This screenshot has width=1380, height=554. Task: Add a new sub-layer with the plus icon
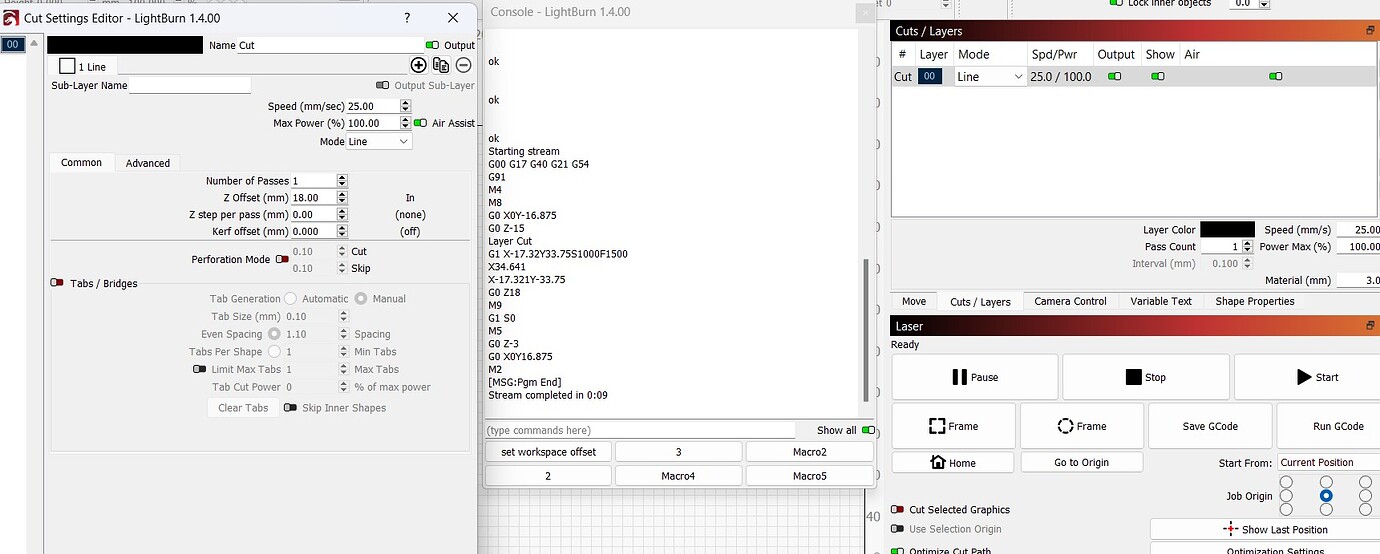[x=419, y=65]
